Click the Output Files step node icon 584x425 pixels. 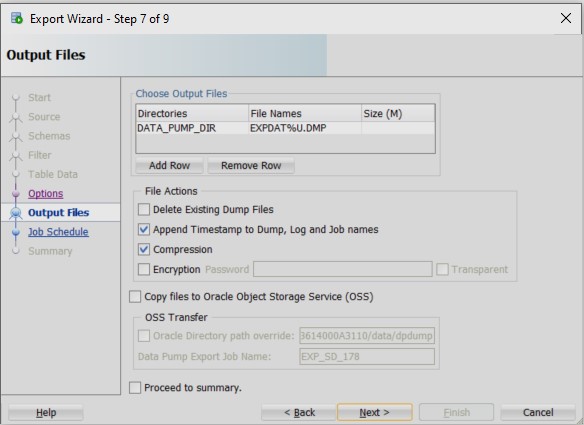tap(16, 213)
